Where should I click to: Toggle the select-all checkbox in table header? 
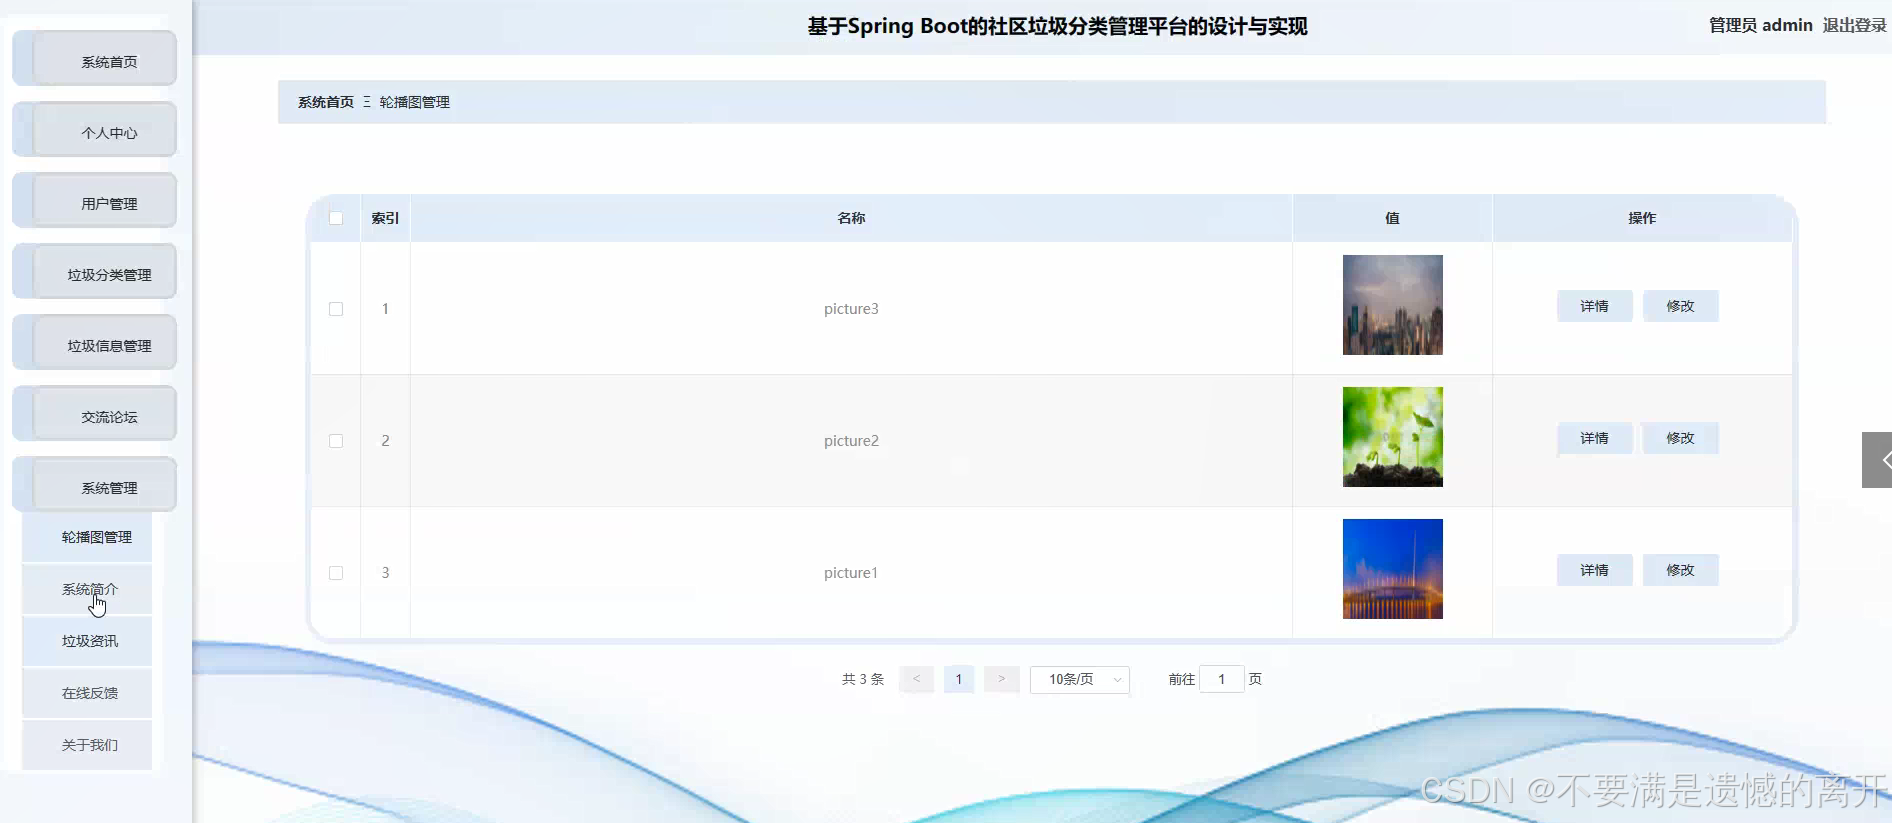[x=336, y=218]
